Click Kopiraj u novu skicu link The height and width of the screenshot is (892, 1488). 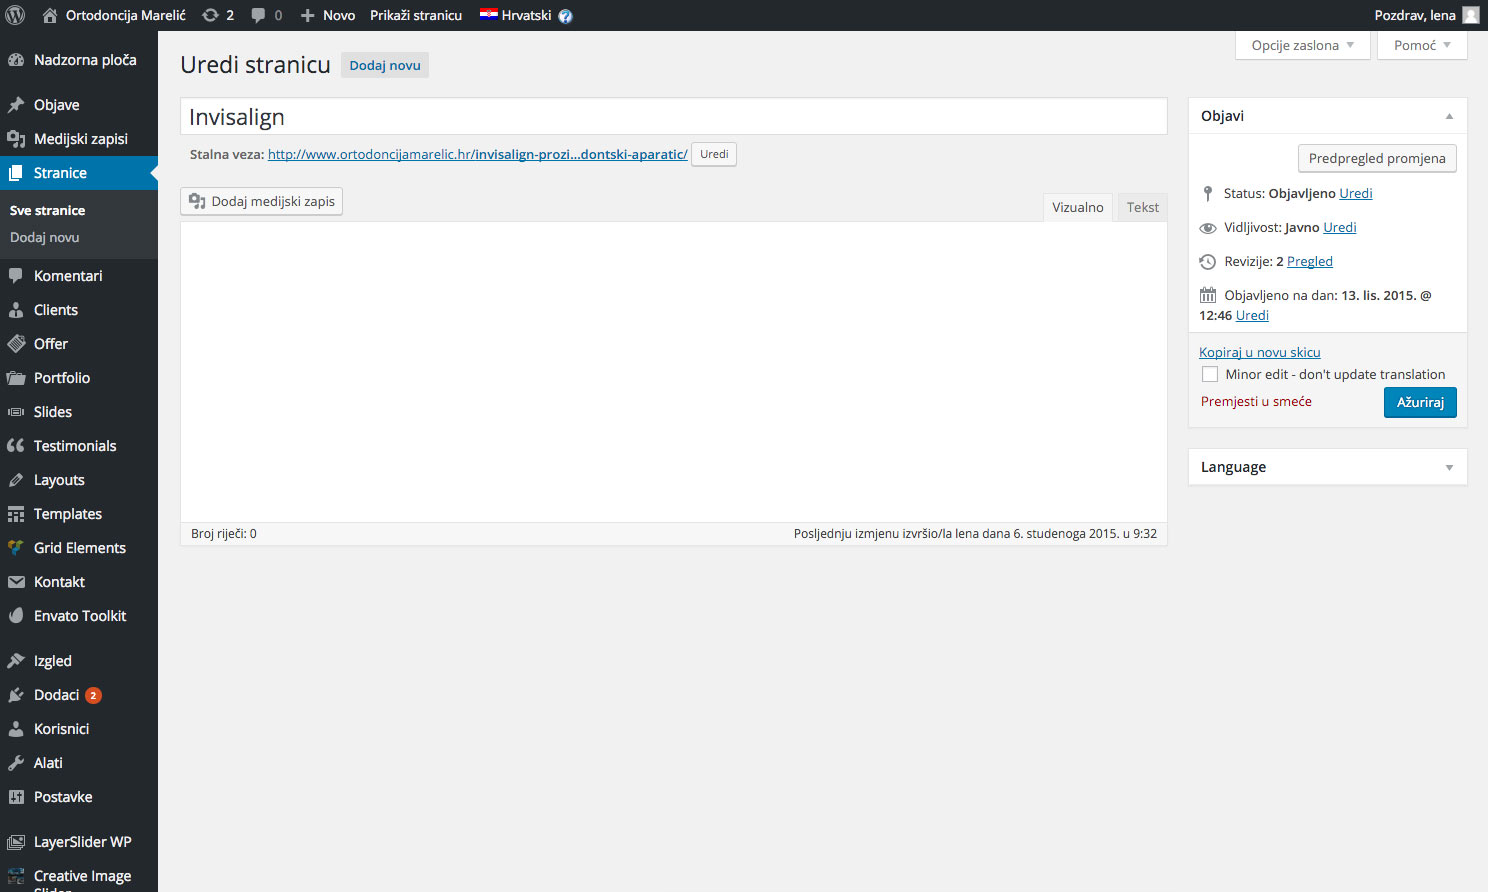coord(1260,352)
